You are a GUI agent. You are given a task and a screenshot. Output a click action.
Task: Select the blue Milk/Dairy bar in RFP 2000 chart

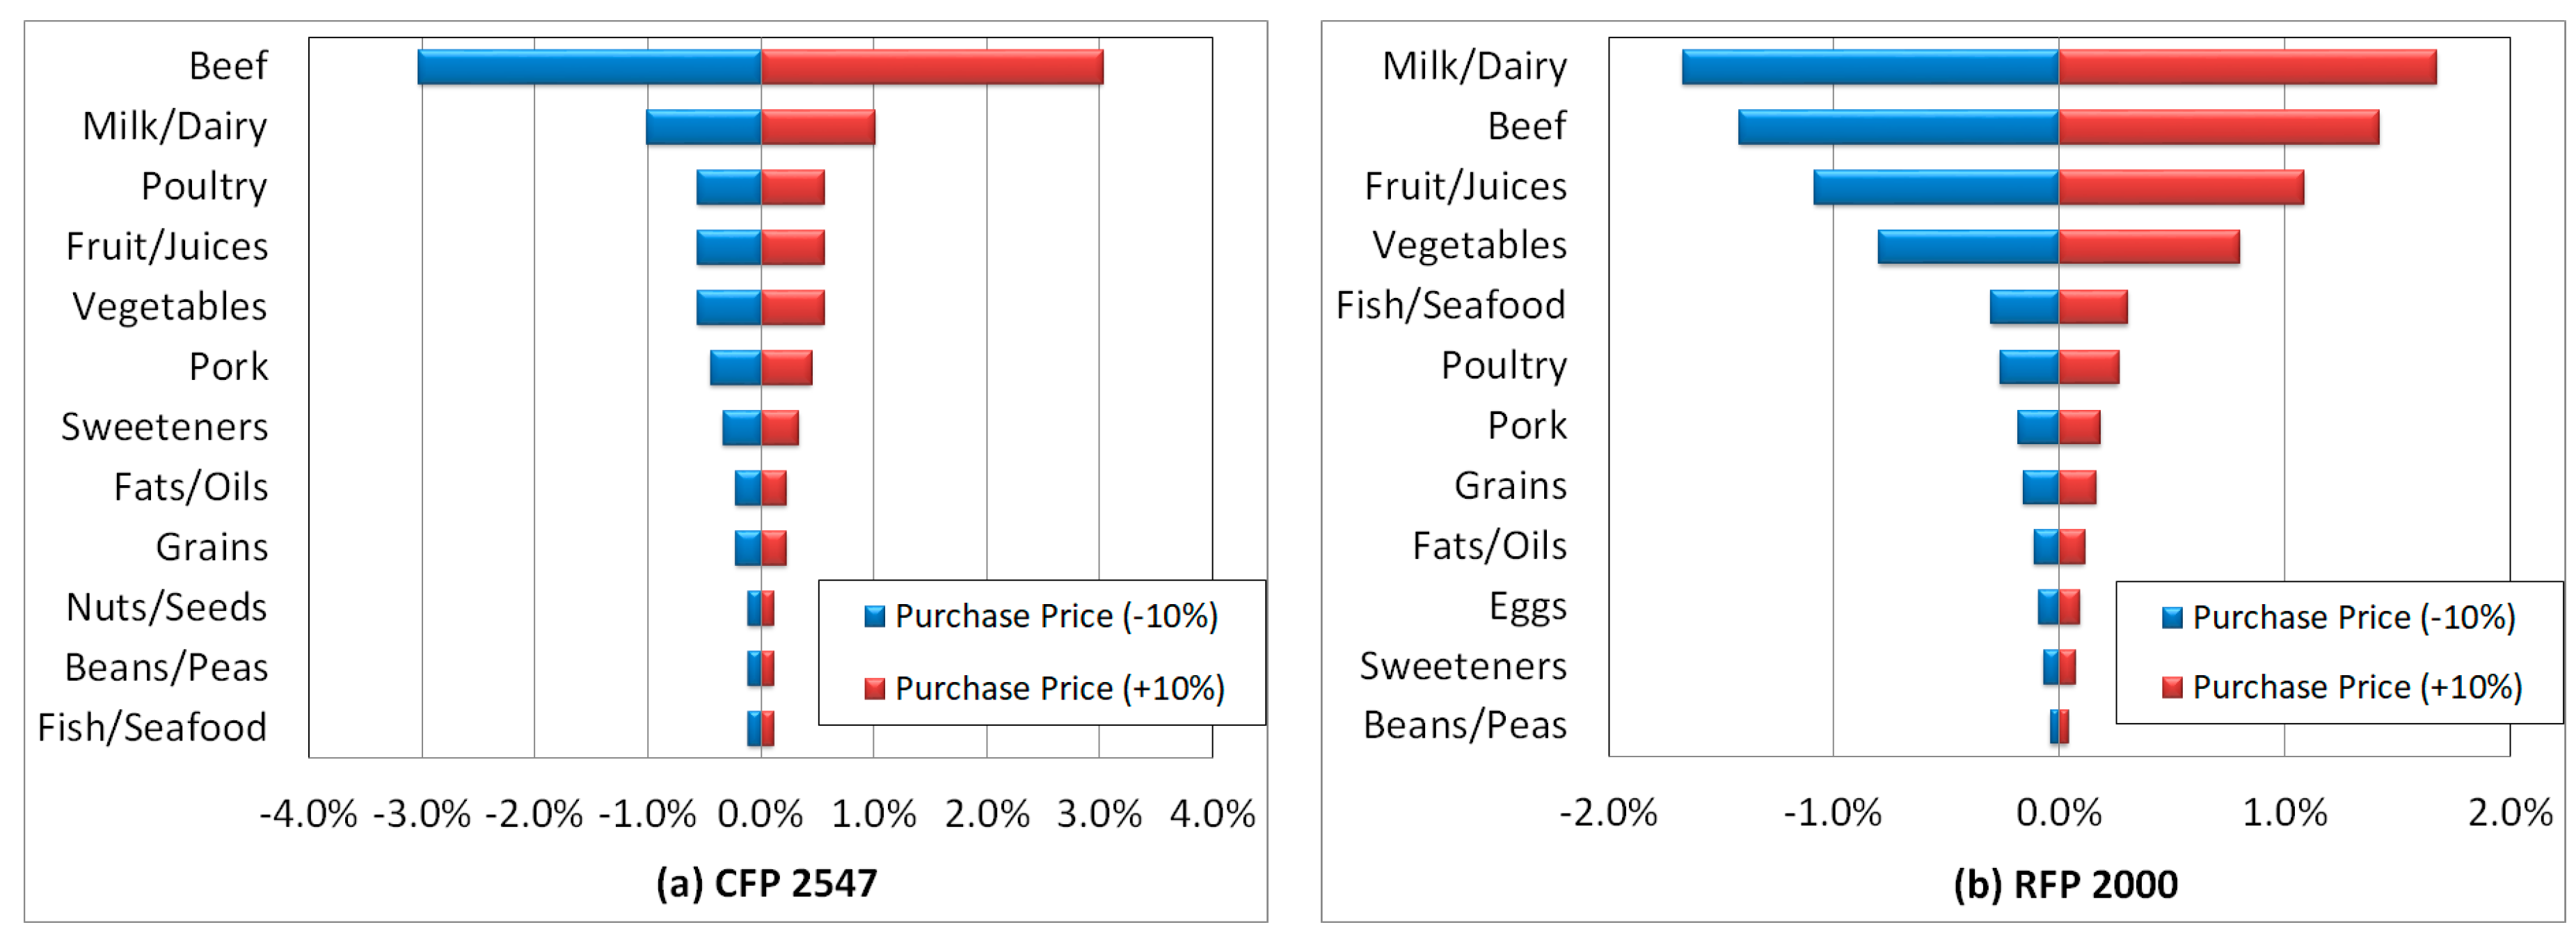point(1870,67)
